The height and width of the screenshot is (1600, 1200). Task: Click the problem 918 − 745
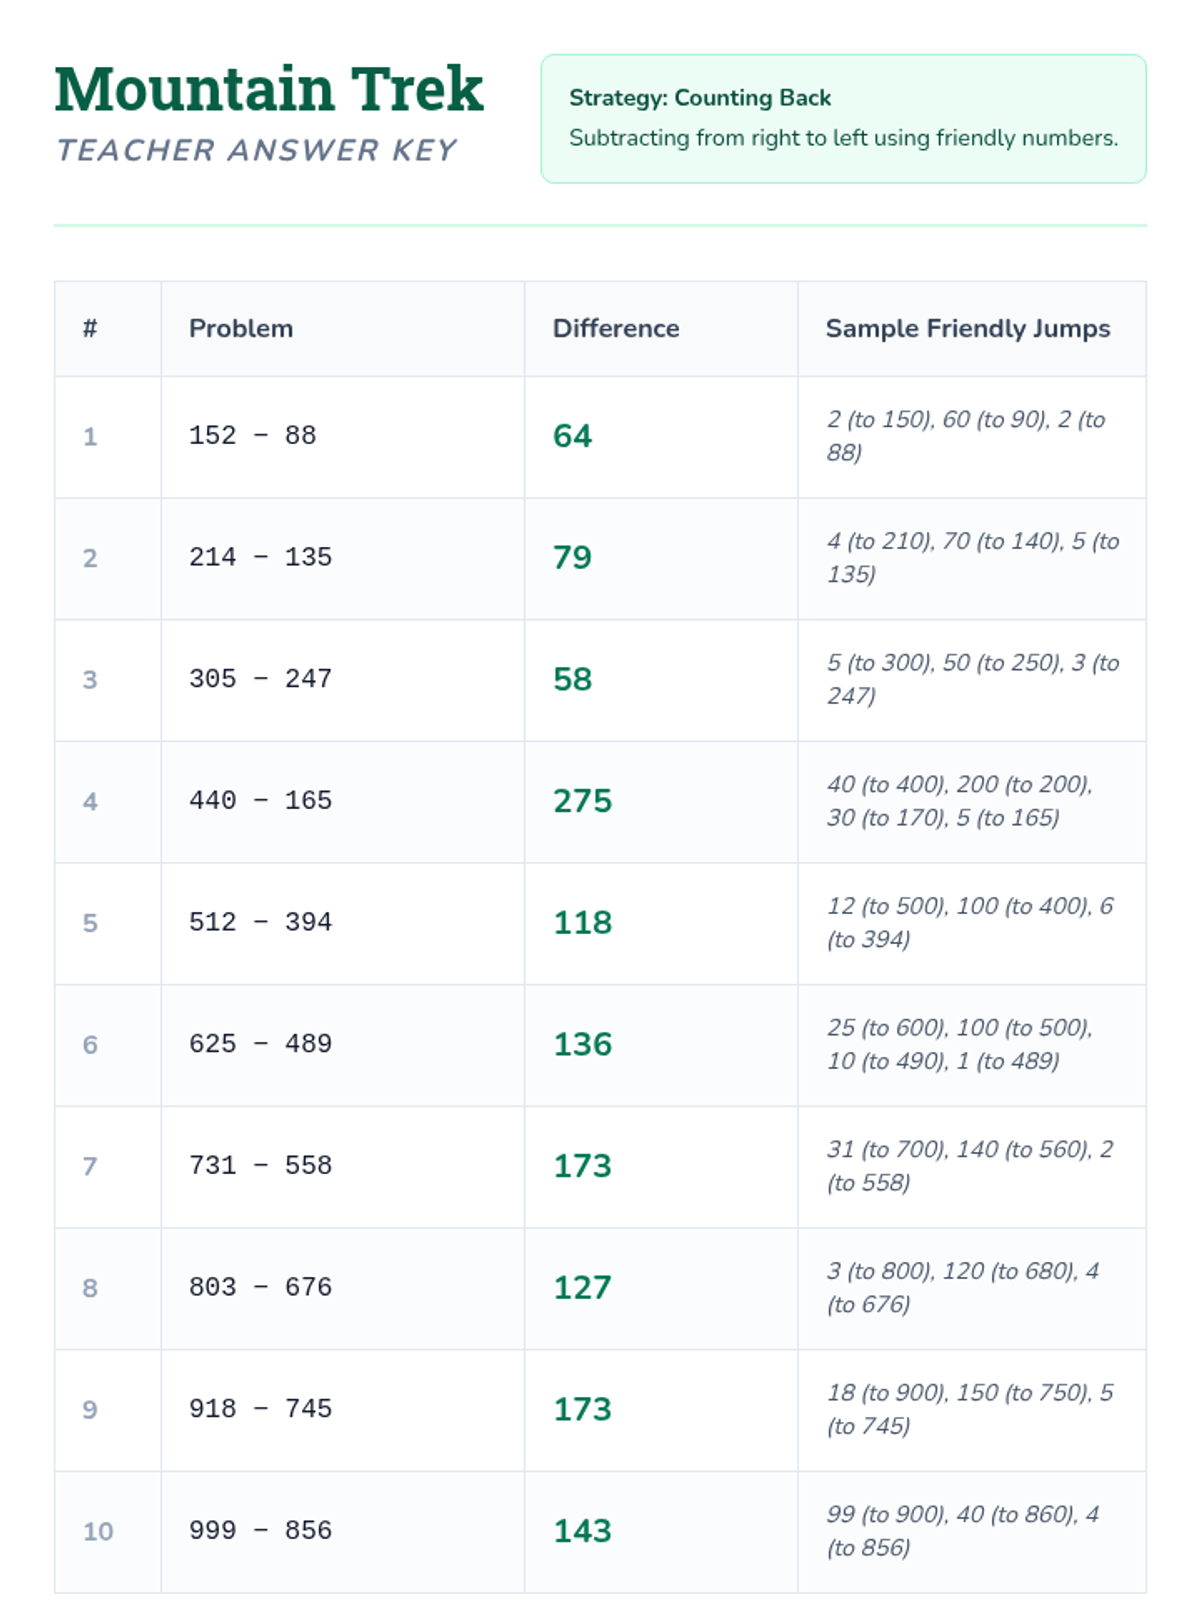[x=261, y=1409]
